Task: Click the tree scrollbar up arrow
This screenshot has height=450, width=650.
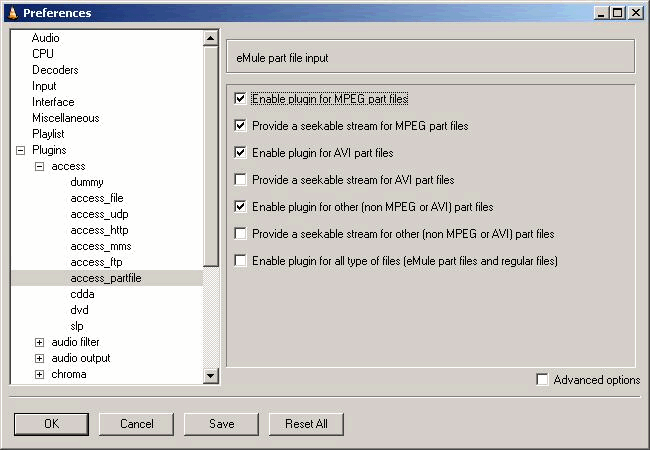Action: point(211,38)
